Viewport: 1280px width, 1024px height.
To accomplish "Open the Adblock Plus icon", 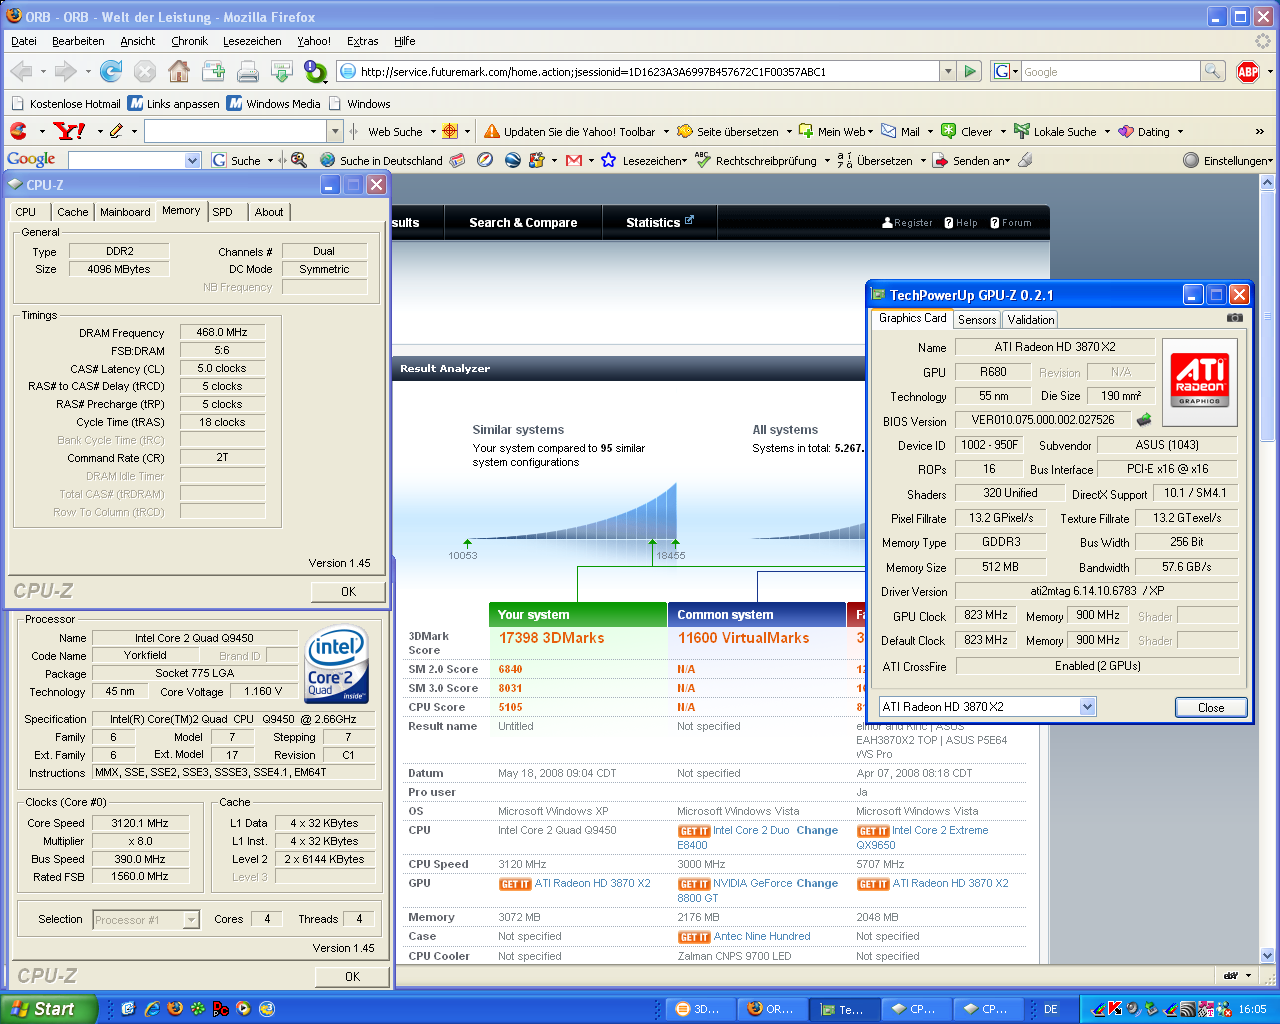I will coord(1248,71).
